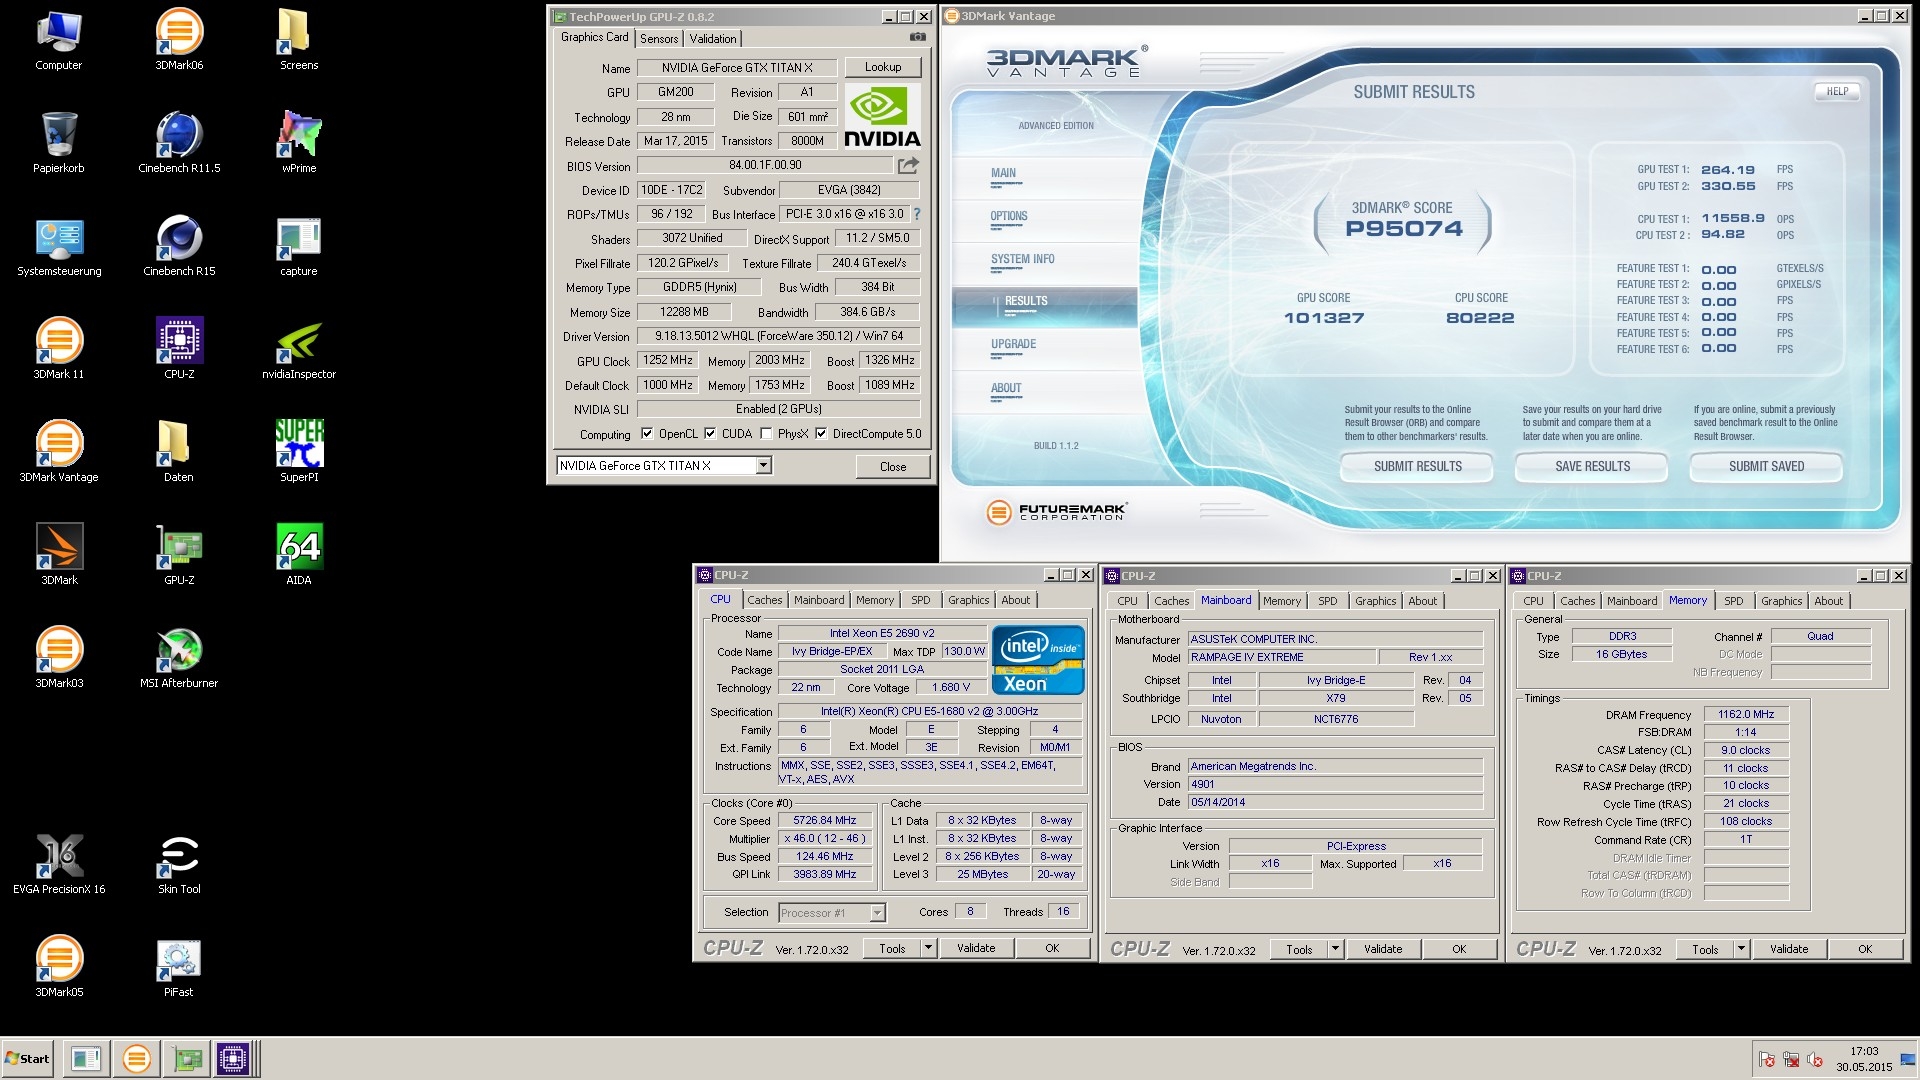The height and width of the screenshot is (1080, 1920).
Task: Toggle the CUDA checkbox in GPU-Z
Action: tap(710, 434)
